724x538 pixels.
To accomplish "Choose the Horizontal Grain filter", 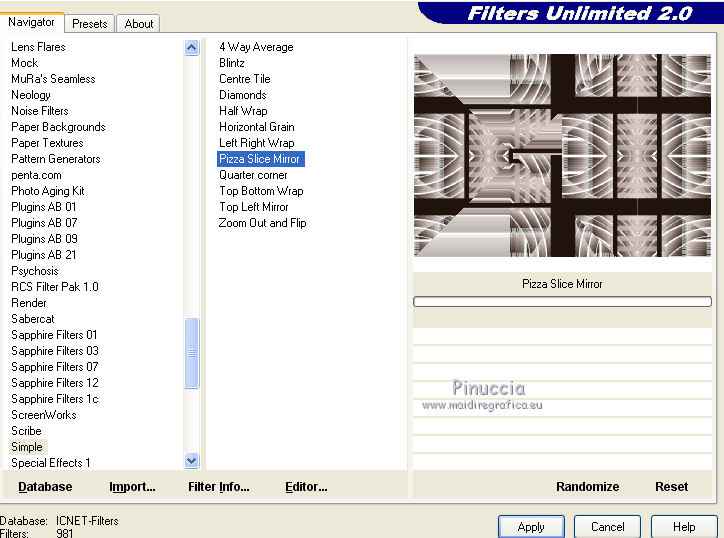I will [257, 127].
